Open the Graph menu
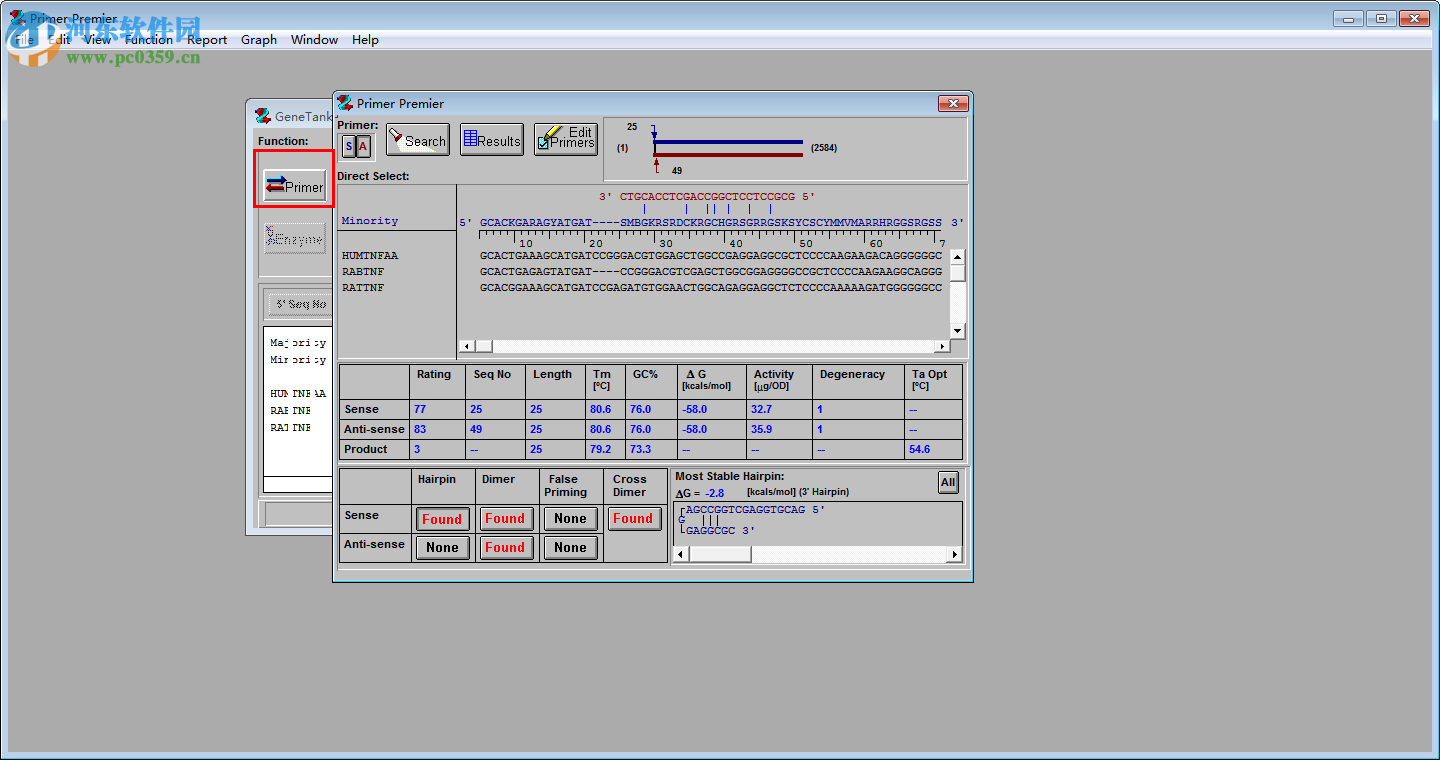The image size is (1440, 760). point(259,40)
